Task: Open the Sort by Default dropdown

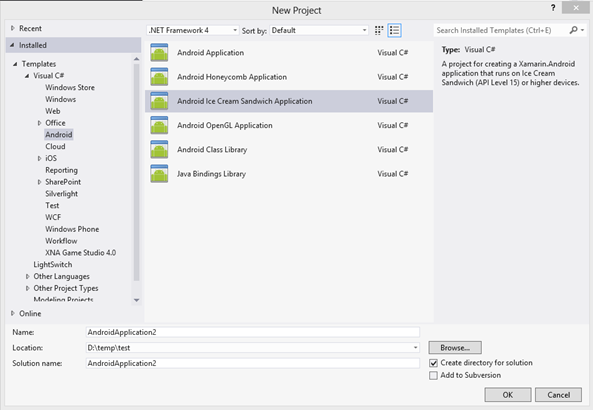Action: pyautogui.click(x=319, y=30)
